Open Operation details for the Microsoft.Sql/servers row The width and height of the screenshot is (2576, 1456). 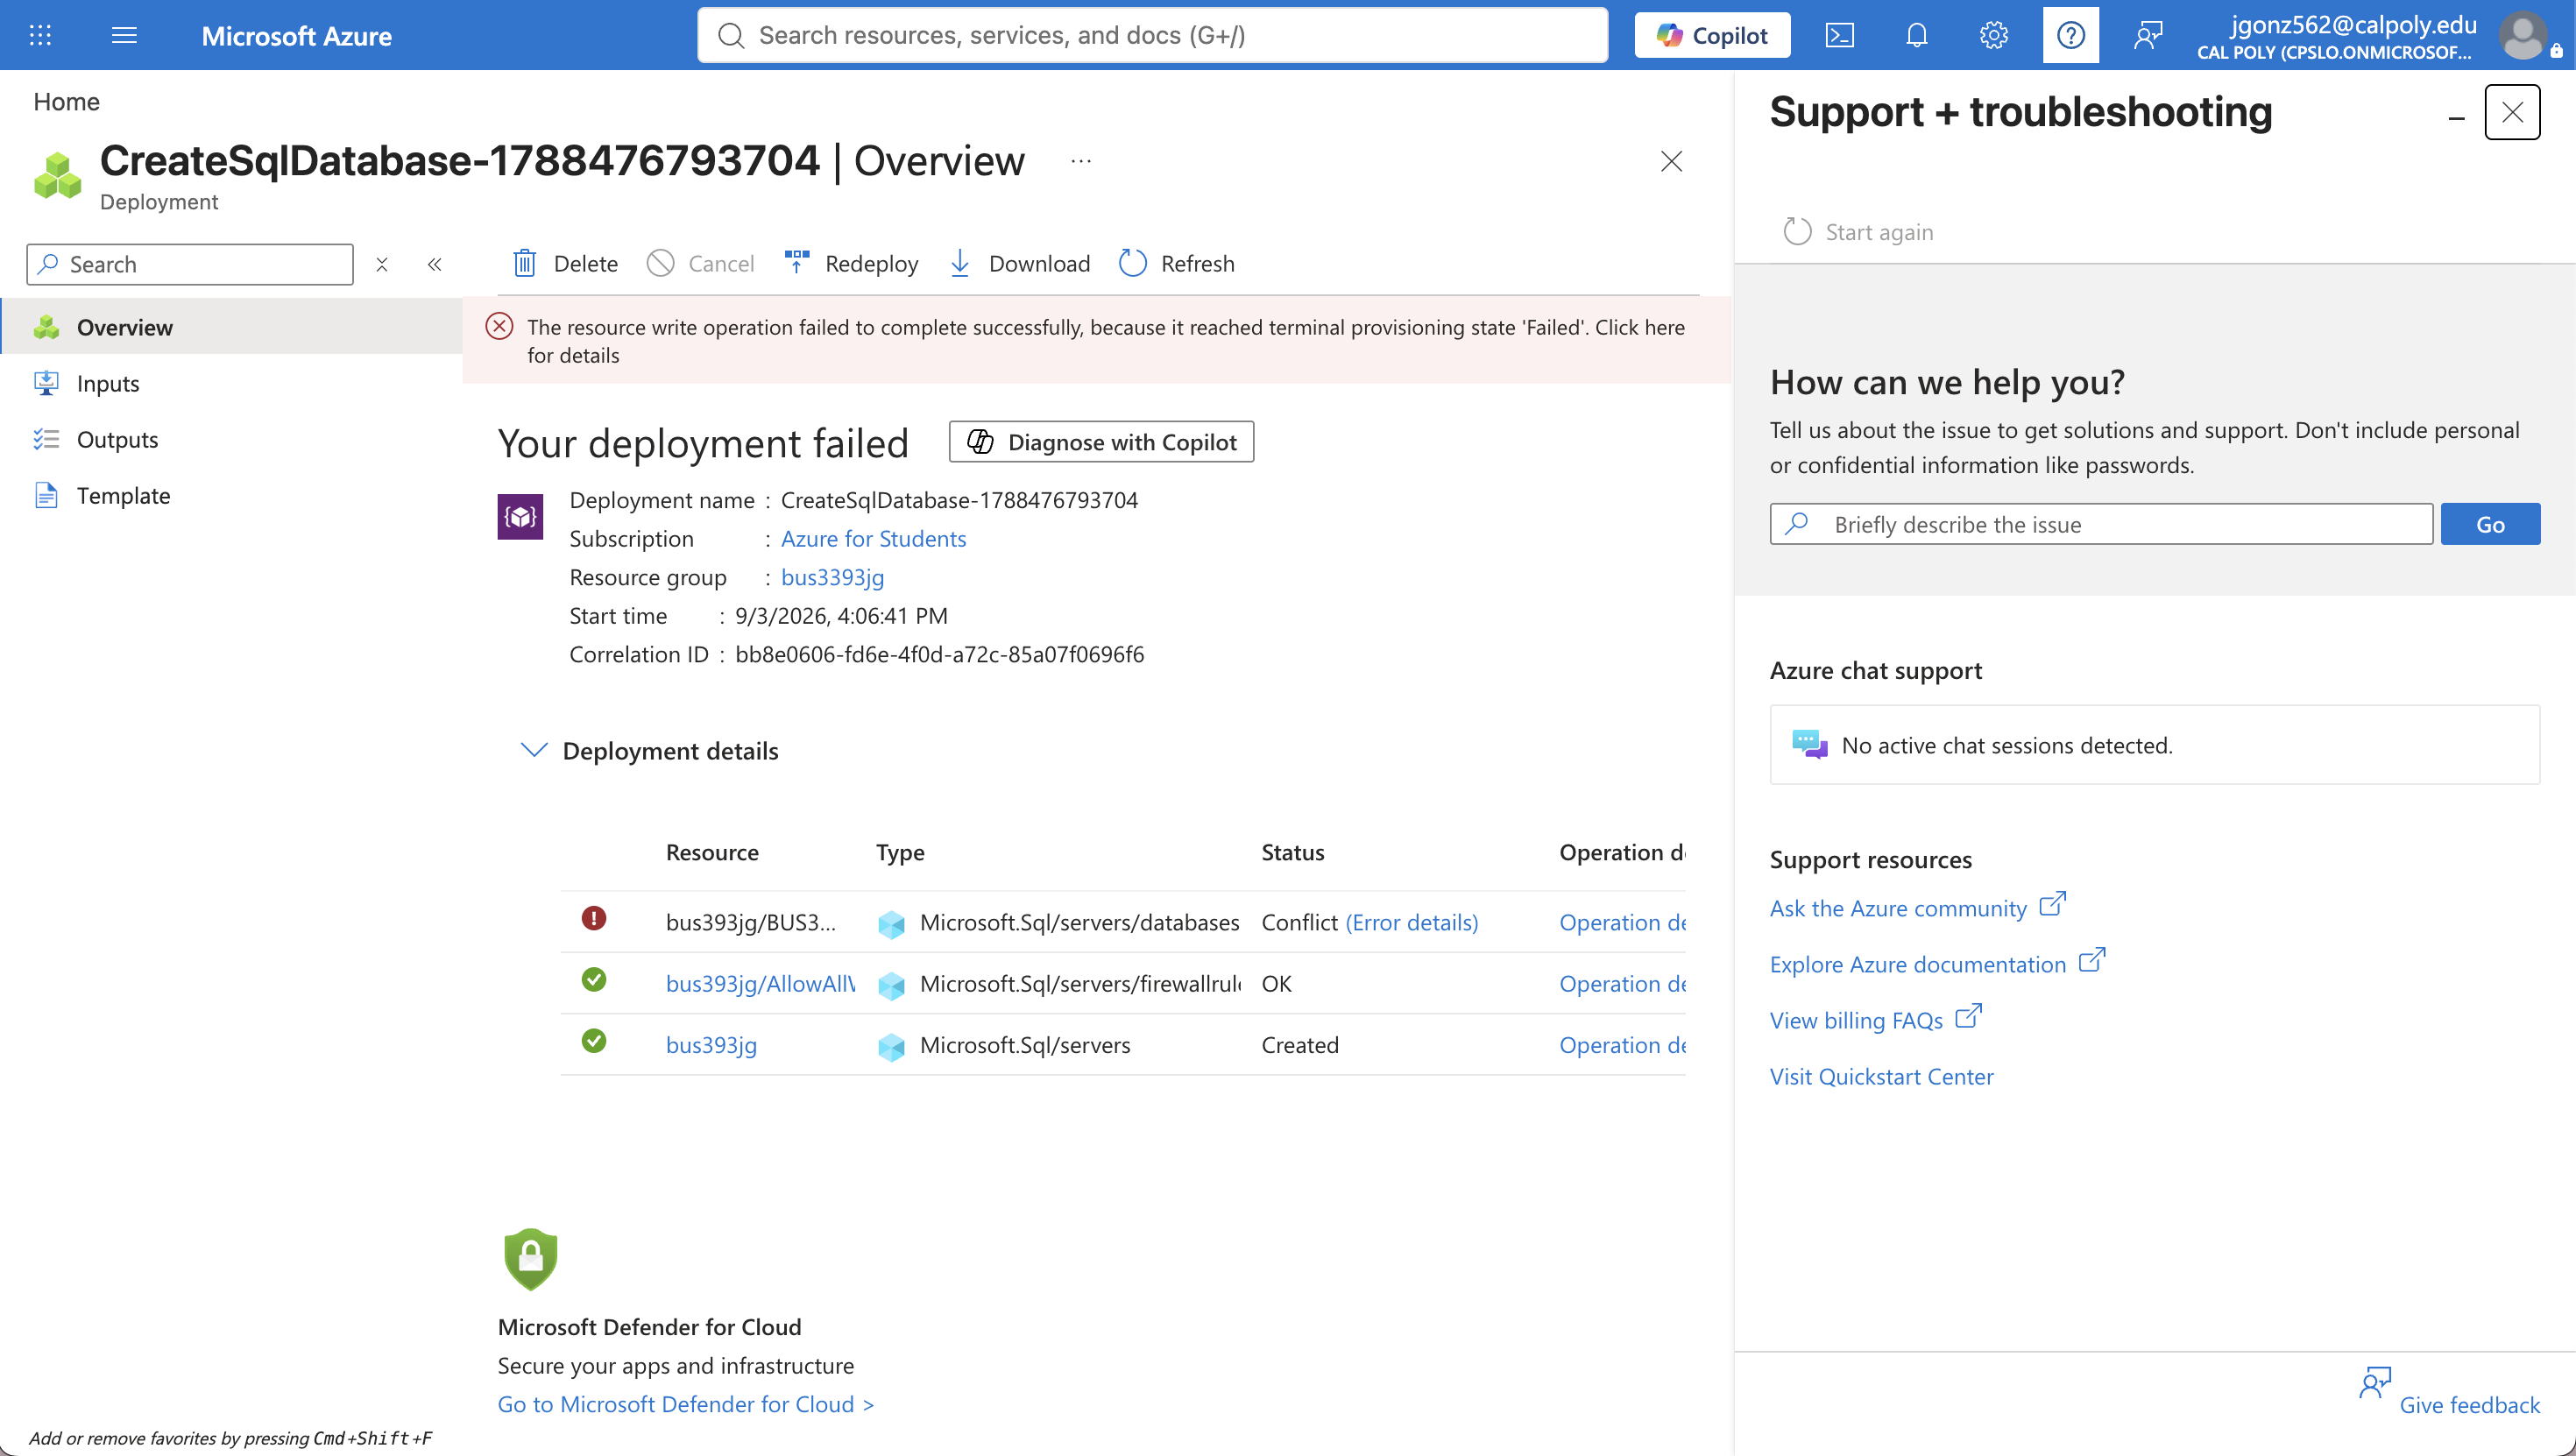click(x=1622, y=1045)
